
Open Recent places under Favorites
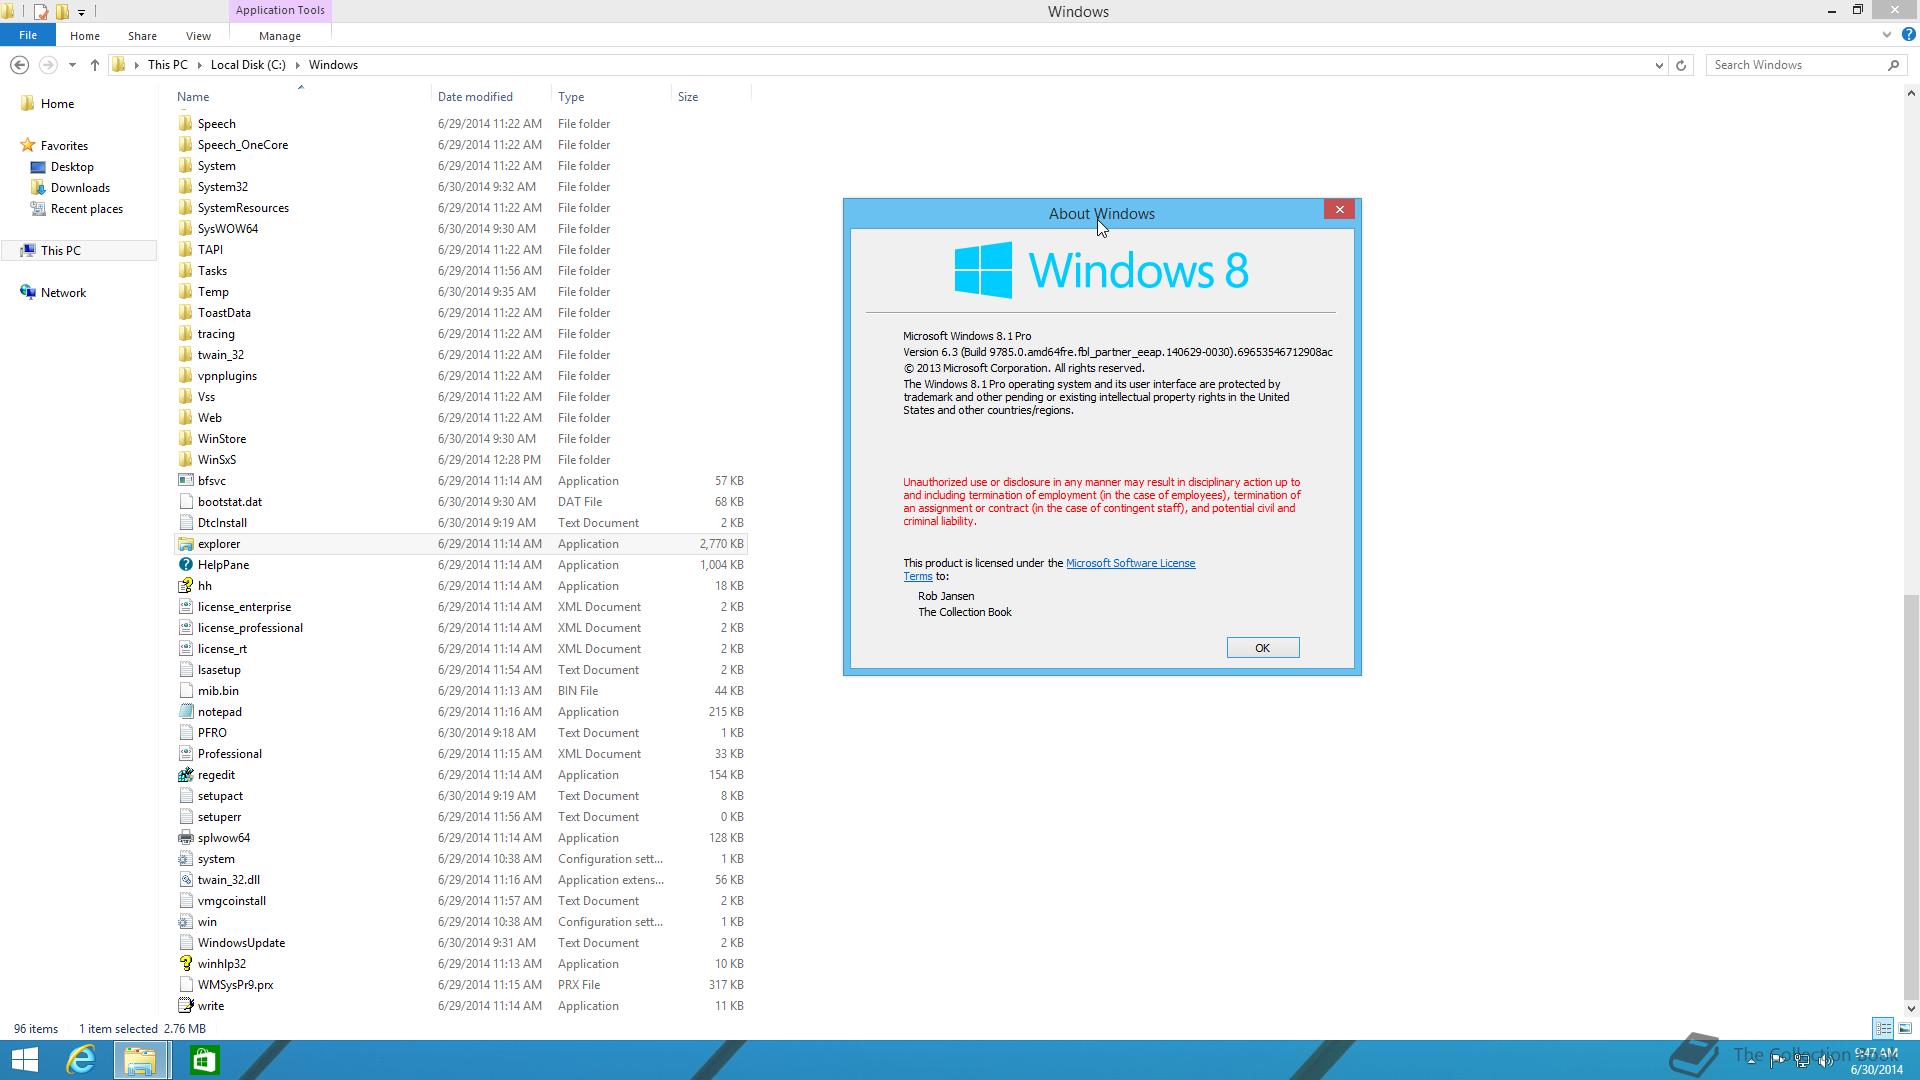click(x=87, y=209)
